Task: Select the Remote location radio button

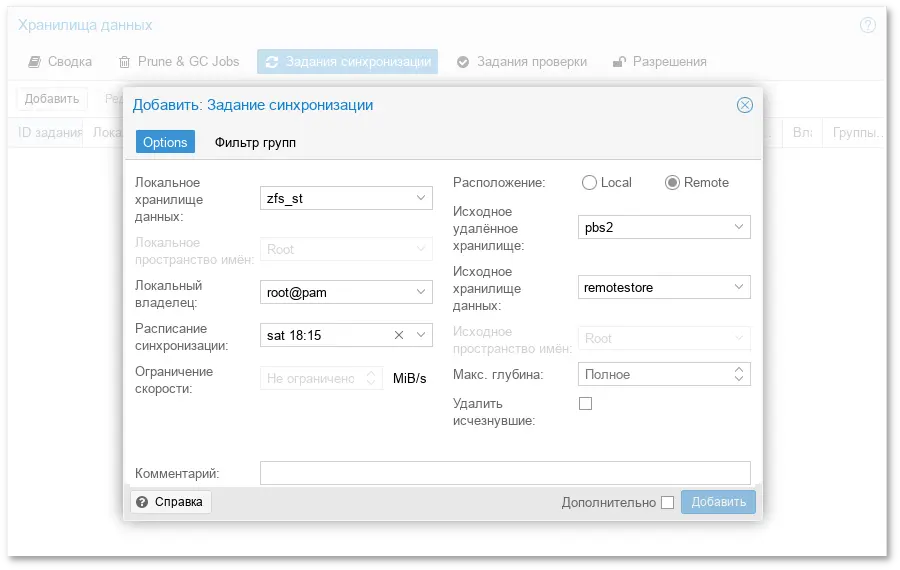Action: click(x=672, y=183)
